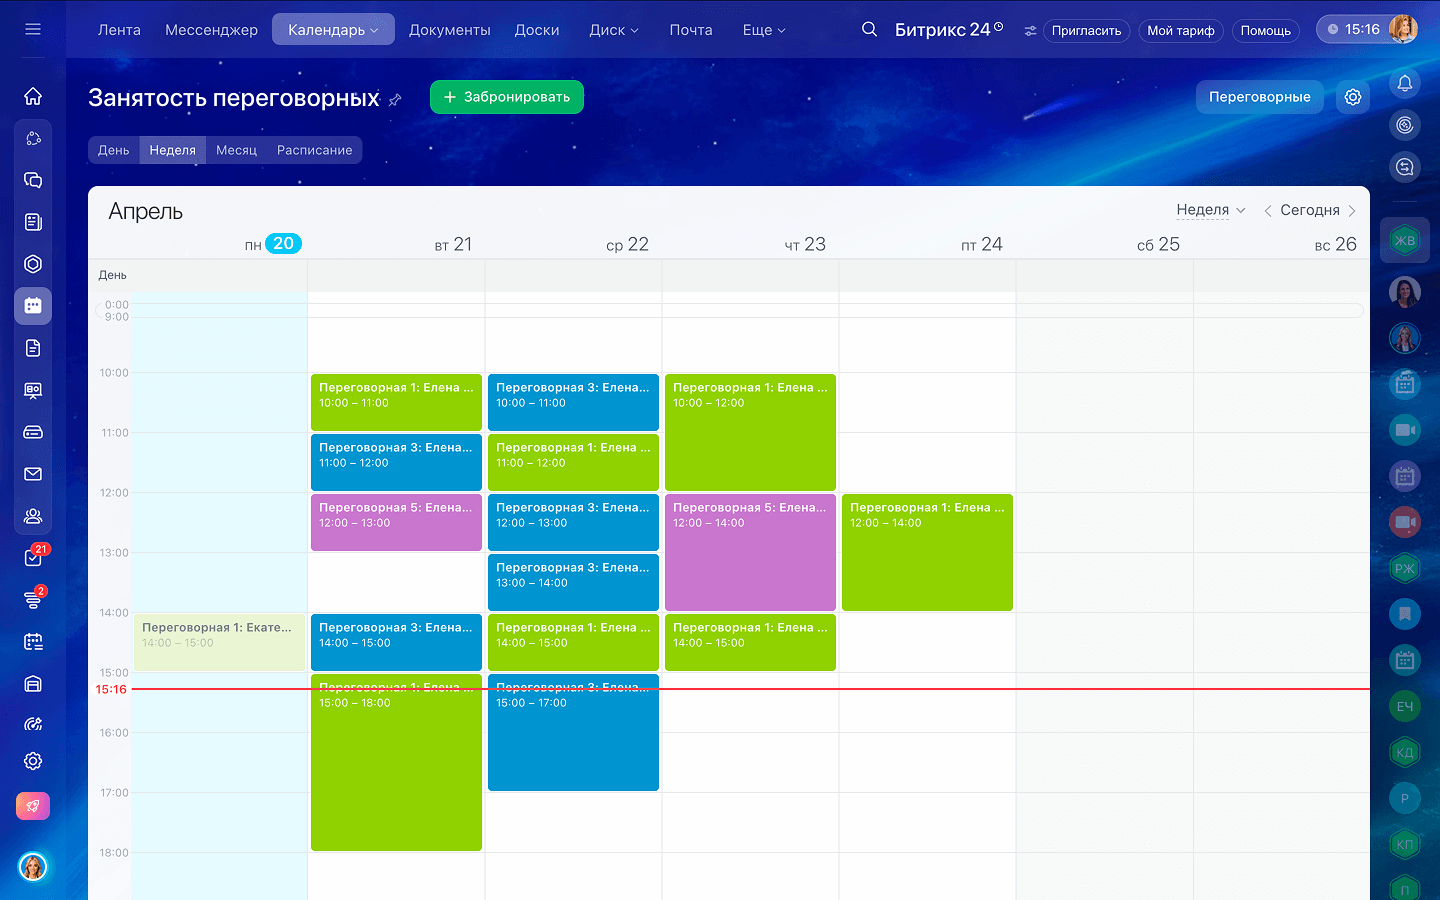Jump to Сегодня in calendar
Image resolution: width=1440 pixels, height=900 pixels.
tap(1310, 210)
